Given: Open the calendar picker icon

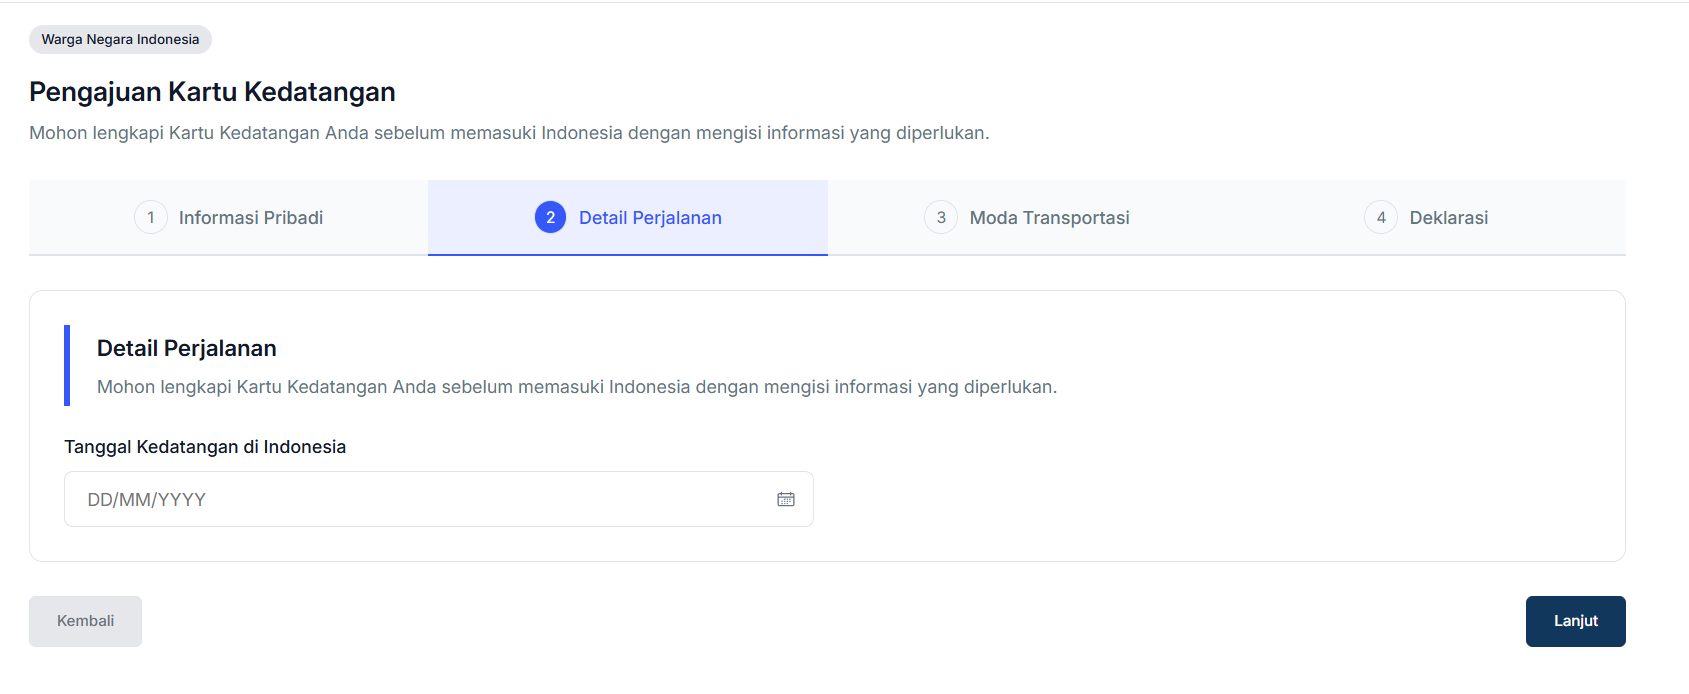Looking at the screenshot, I should (786, 499).
